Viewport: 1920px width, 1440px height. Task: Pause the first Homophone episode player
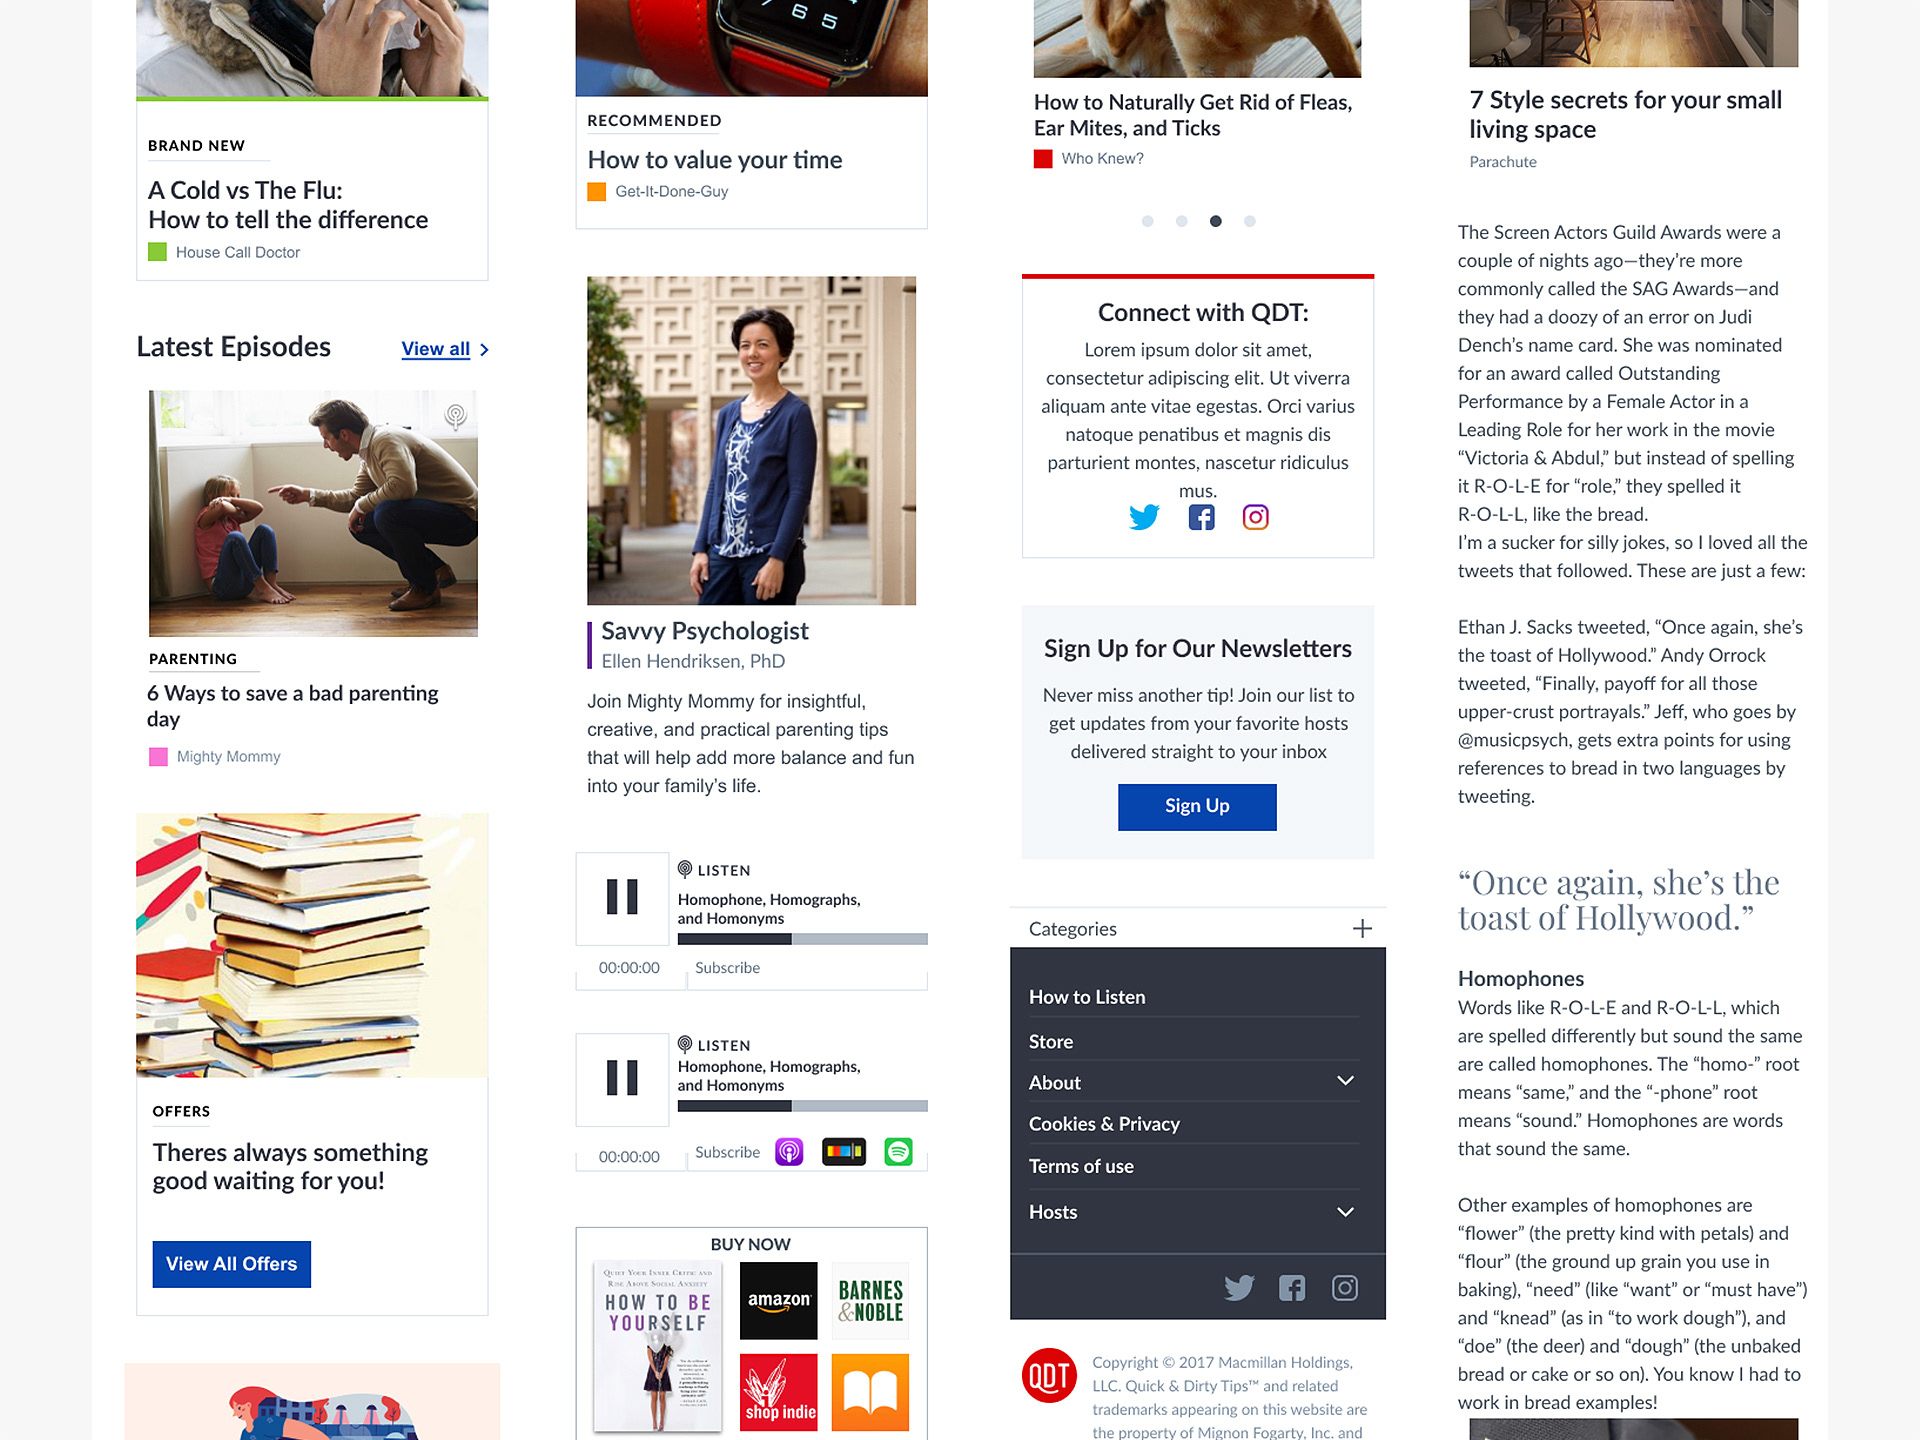[x=622, y=897]
